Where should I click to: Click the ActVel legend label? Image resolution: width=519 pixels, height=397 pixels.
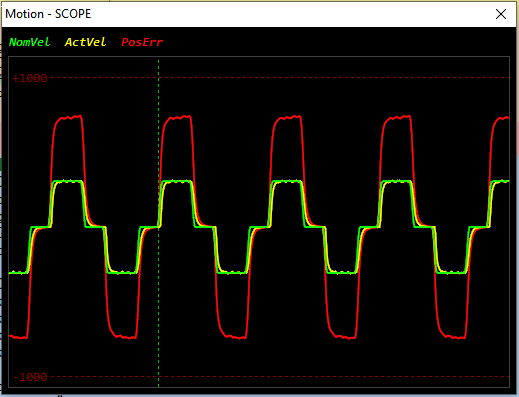coord(85,42)
